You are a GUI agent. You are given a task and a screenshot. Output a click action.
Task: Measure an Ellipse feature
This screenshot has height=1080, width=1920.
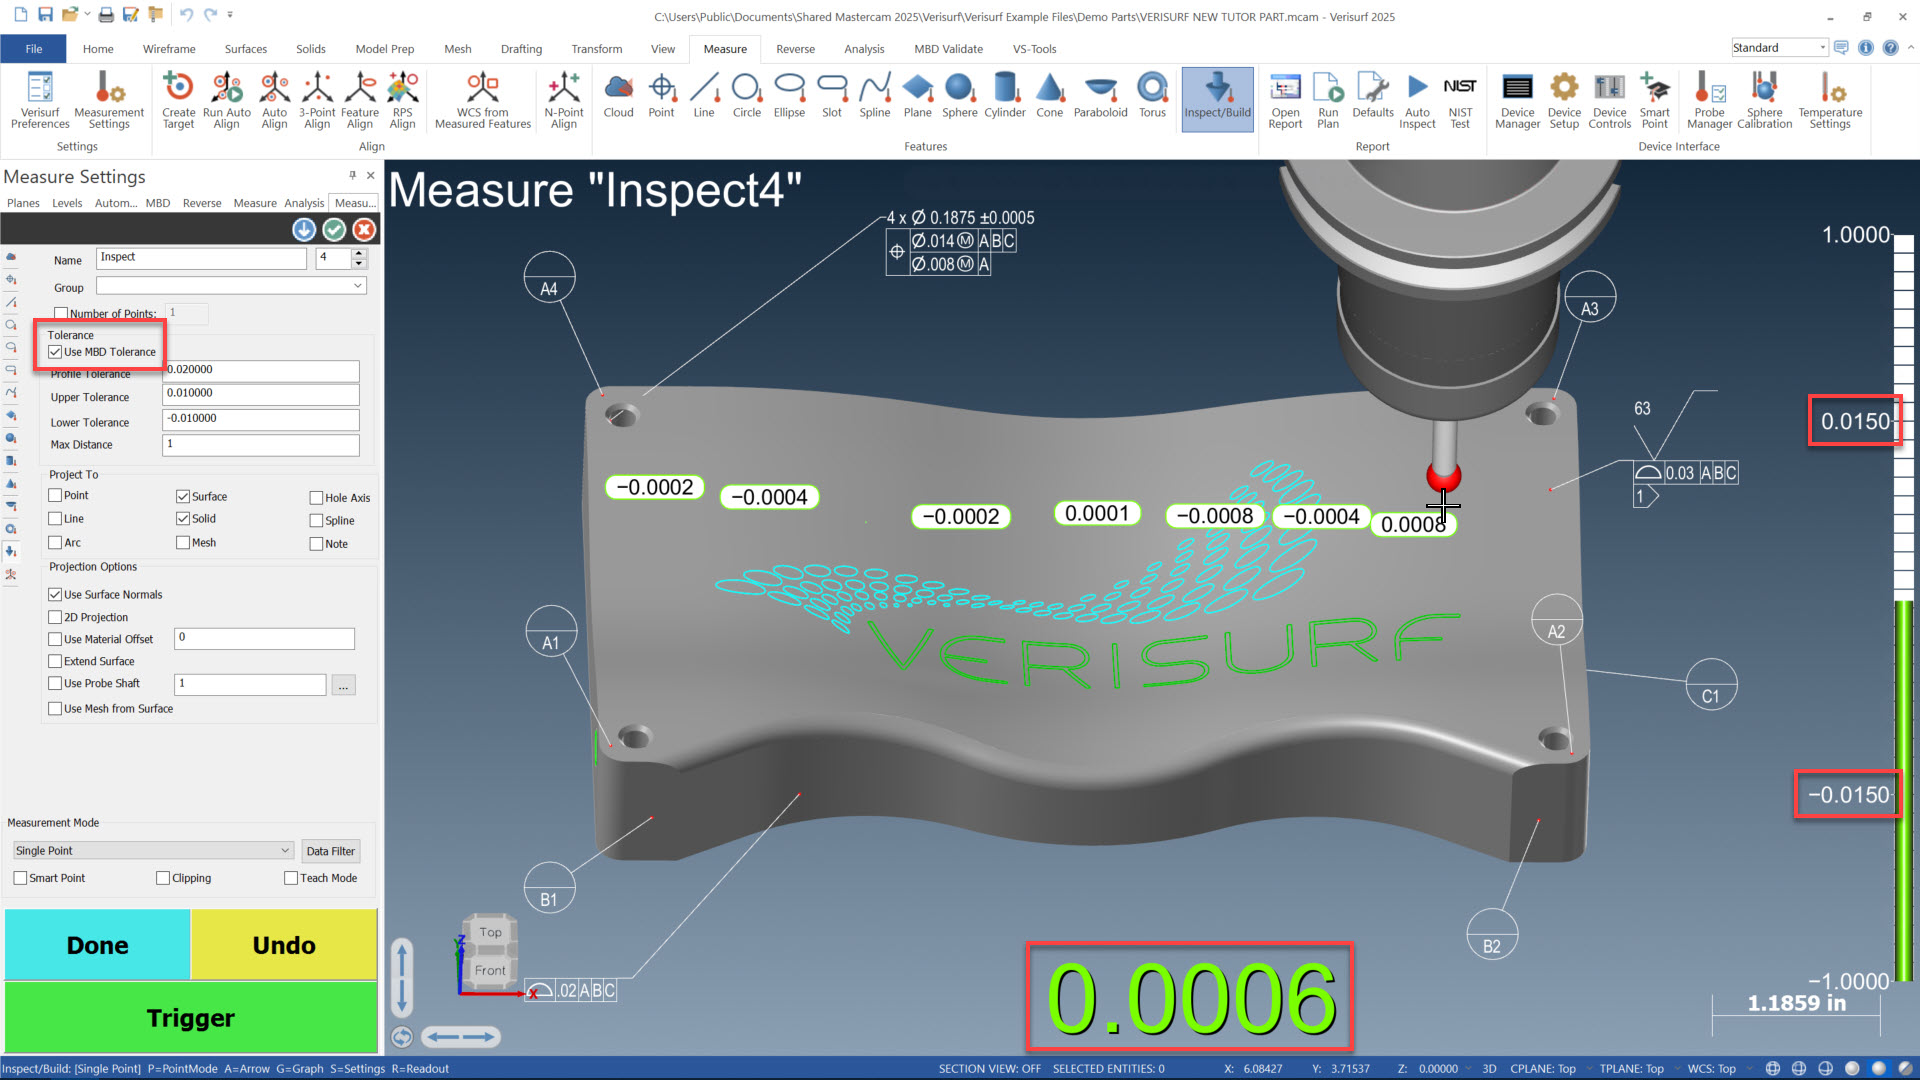coord(789,96)
